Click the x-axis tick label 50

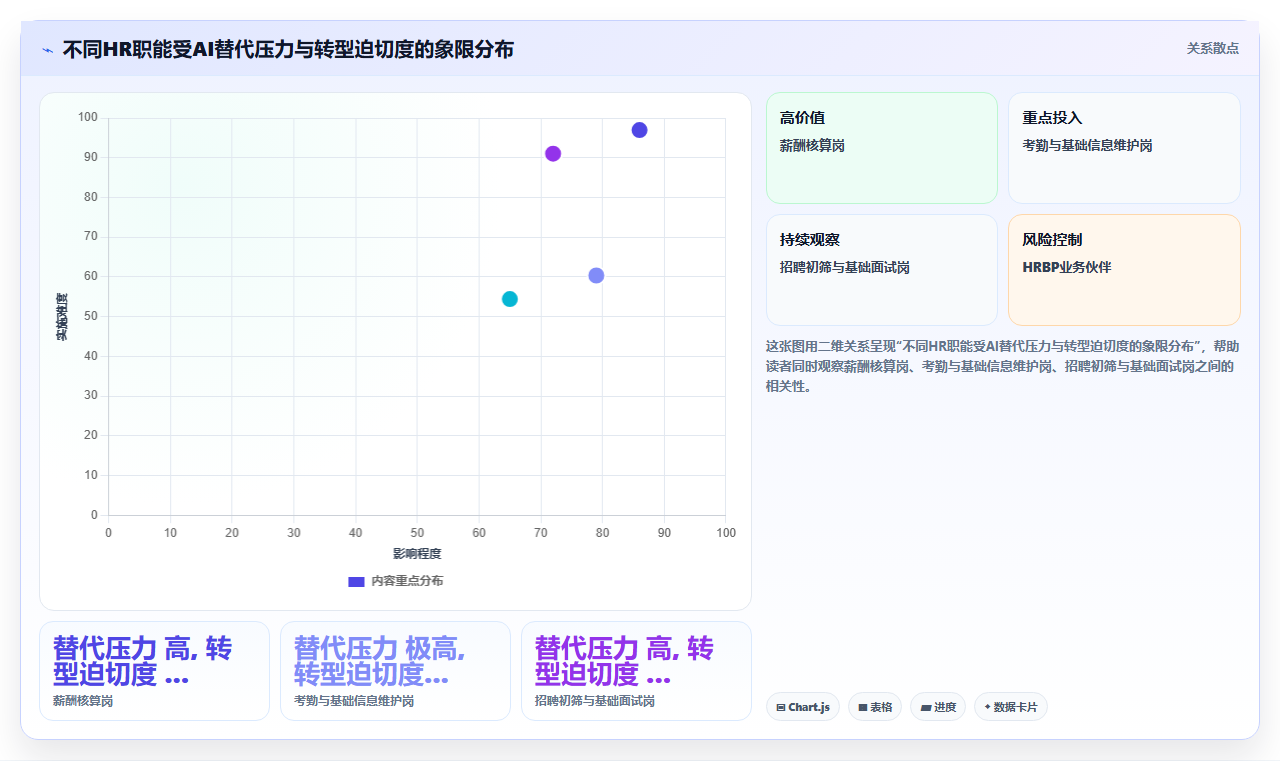[x=417, y=533]
